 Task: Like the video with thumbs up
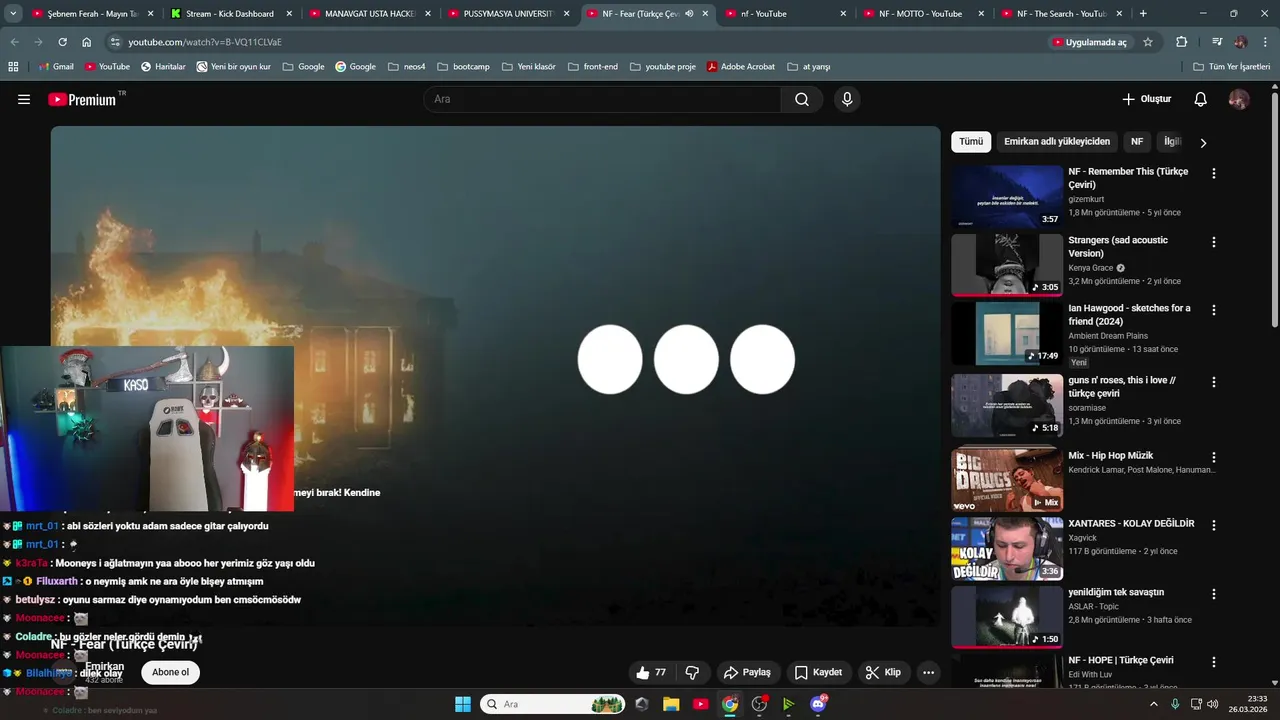[x=652, y=673]
